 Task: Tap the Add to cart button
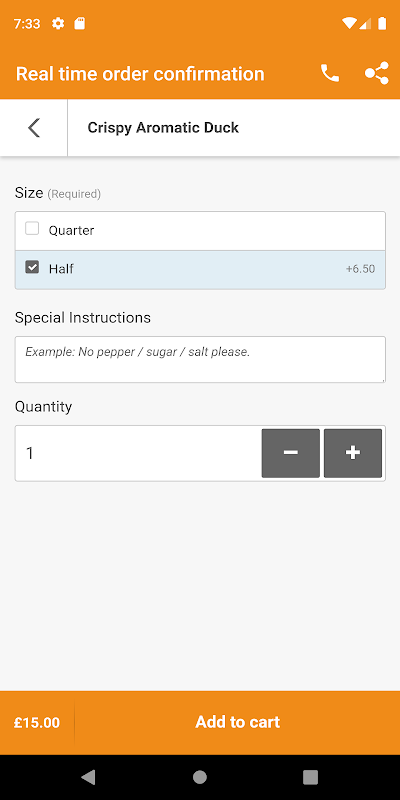click(x=238, y=722)
